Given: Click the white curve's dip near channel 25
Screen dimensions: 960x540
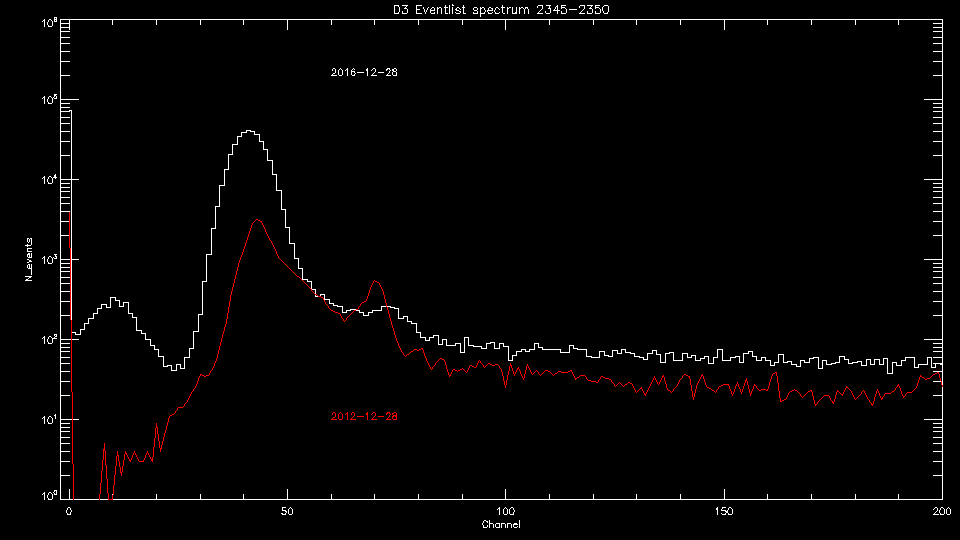Looking at the screenshot, I should pos(175,368).
